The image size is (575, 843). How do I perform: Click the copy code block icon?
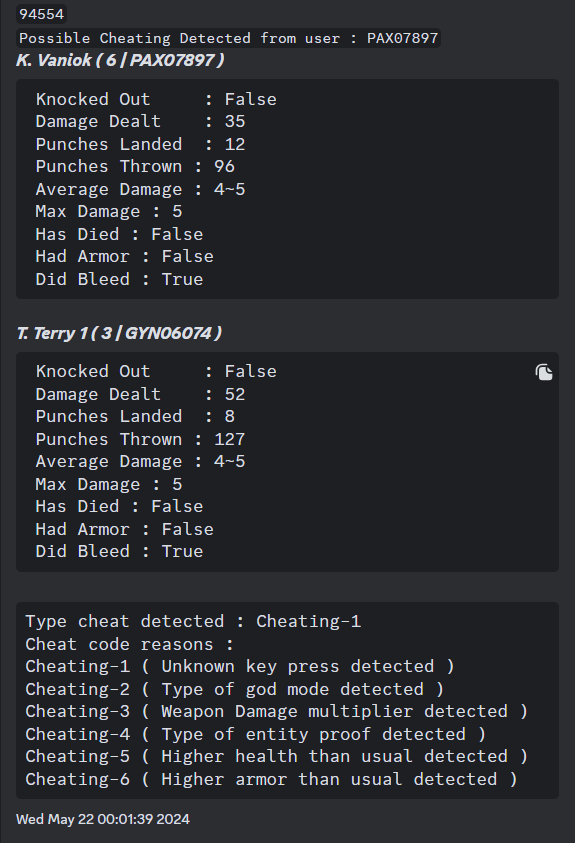[x=544, y=372]
